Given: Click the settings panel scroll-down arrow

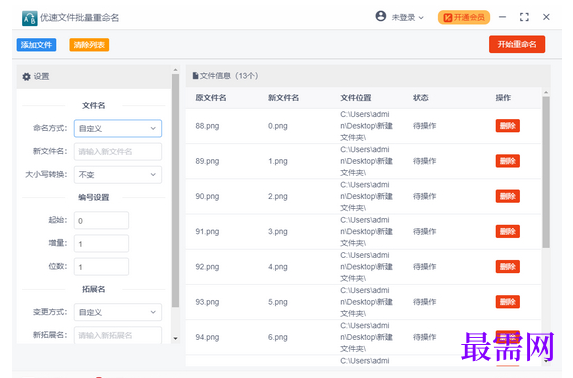Looking at the screenshot, I should 175,339.
